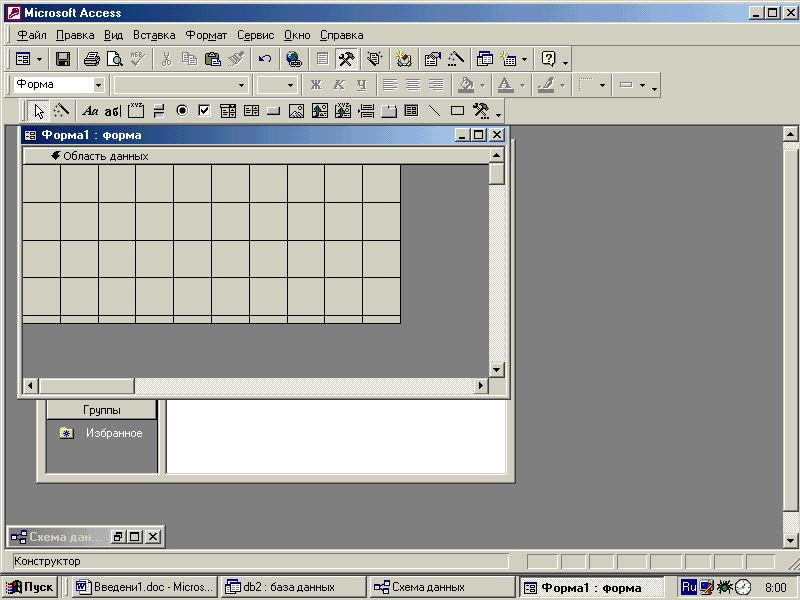This screenshot has height=600, width=800.
Task: Expand the New Object dropdown arrow
Action: pyautogui.click(x=524, y=59)
